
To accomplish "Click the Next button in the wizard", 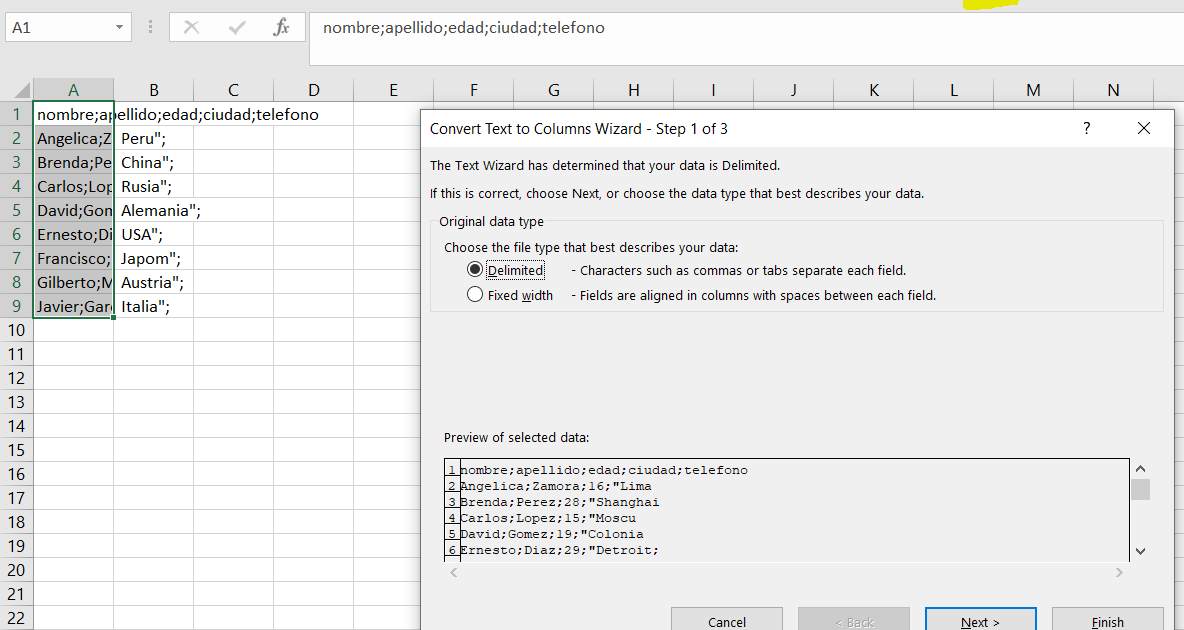I will [x=980, y=621].
